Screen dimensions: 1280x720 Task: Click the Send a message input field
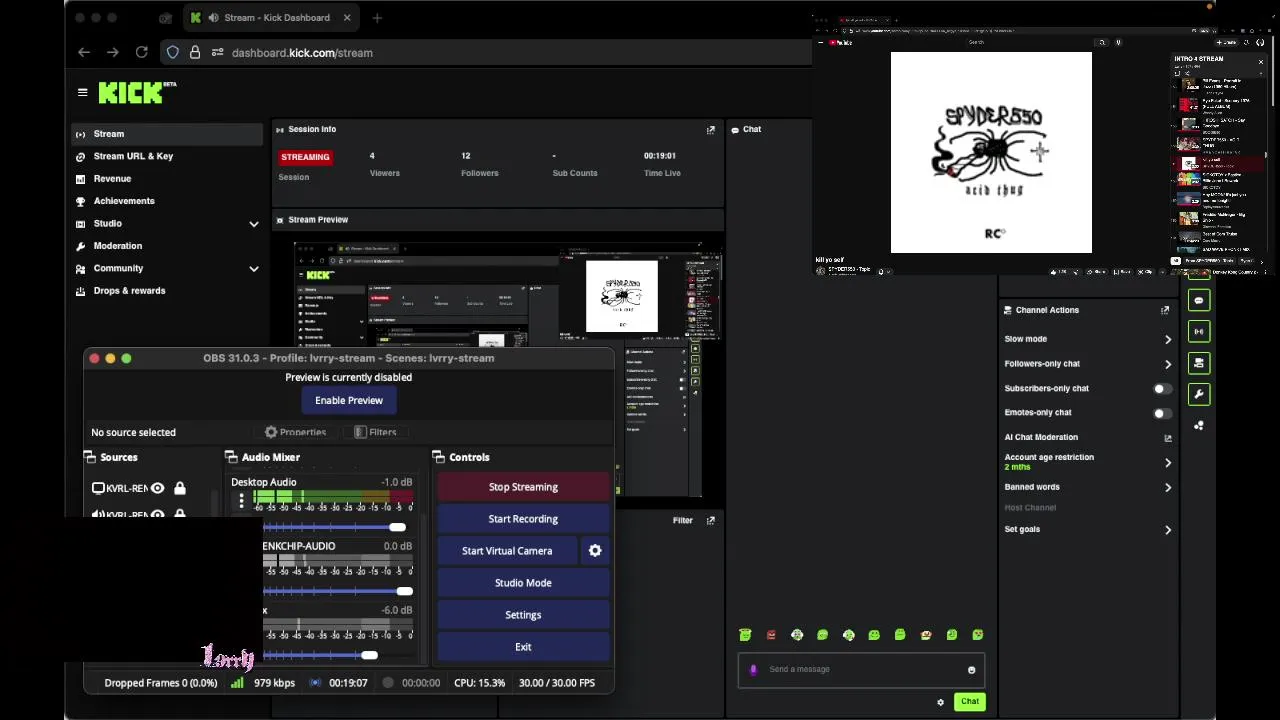tap(861, 670)
